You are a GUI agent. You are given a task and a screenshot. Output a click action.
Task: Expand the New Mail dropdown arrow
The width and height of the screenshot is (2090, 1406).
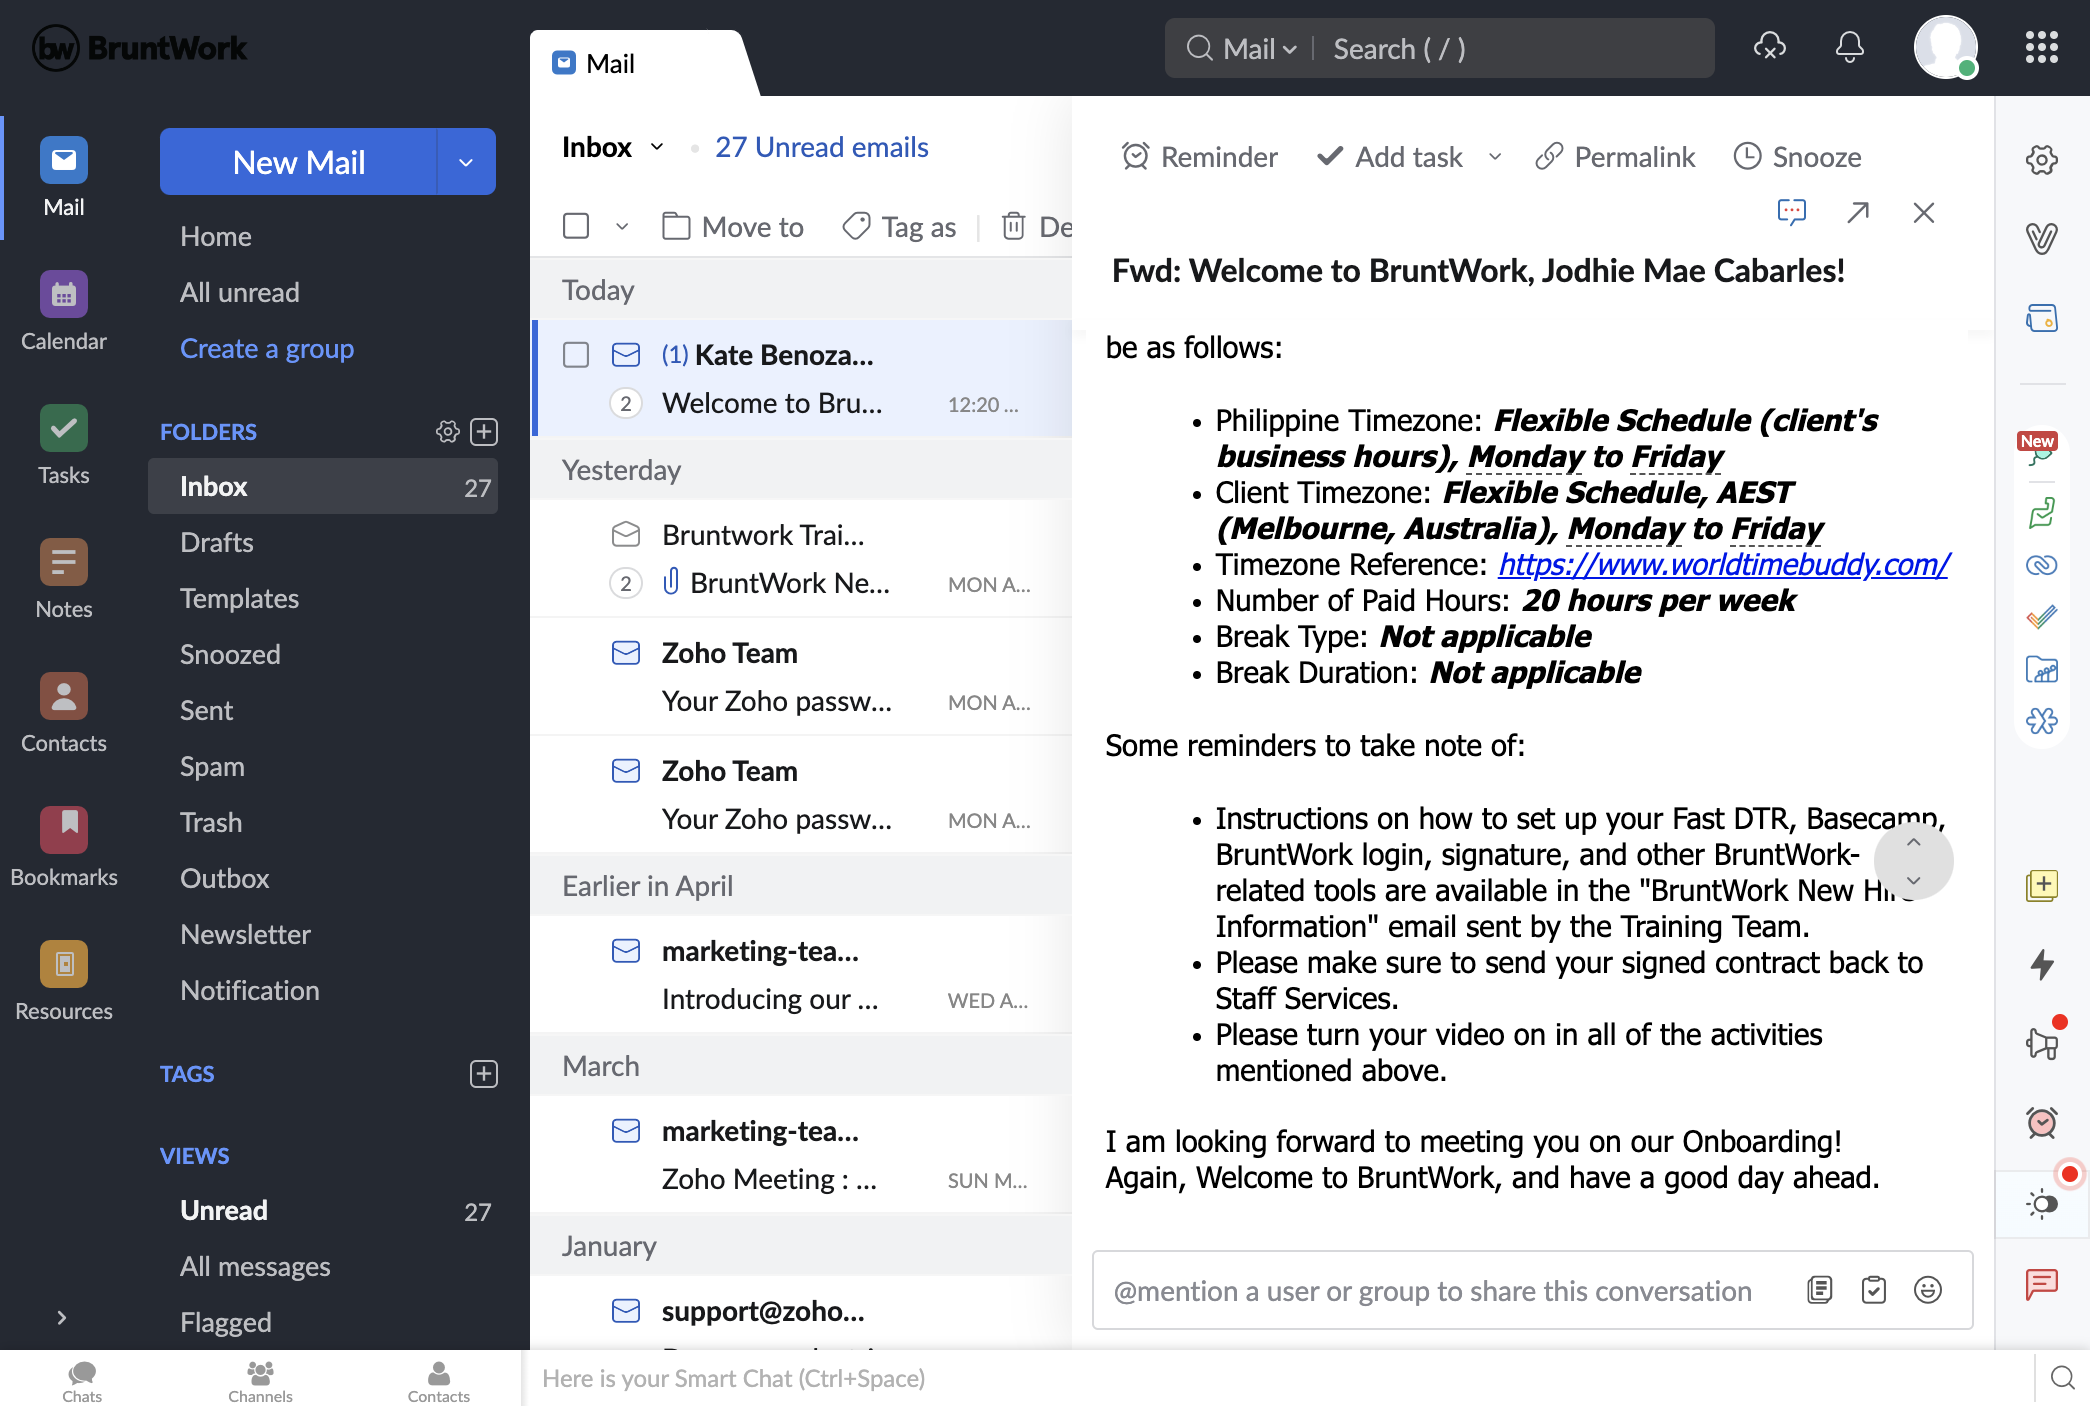click(466, 162)
